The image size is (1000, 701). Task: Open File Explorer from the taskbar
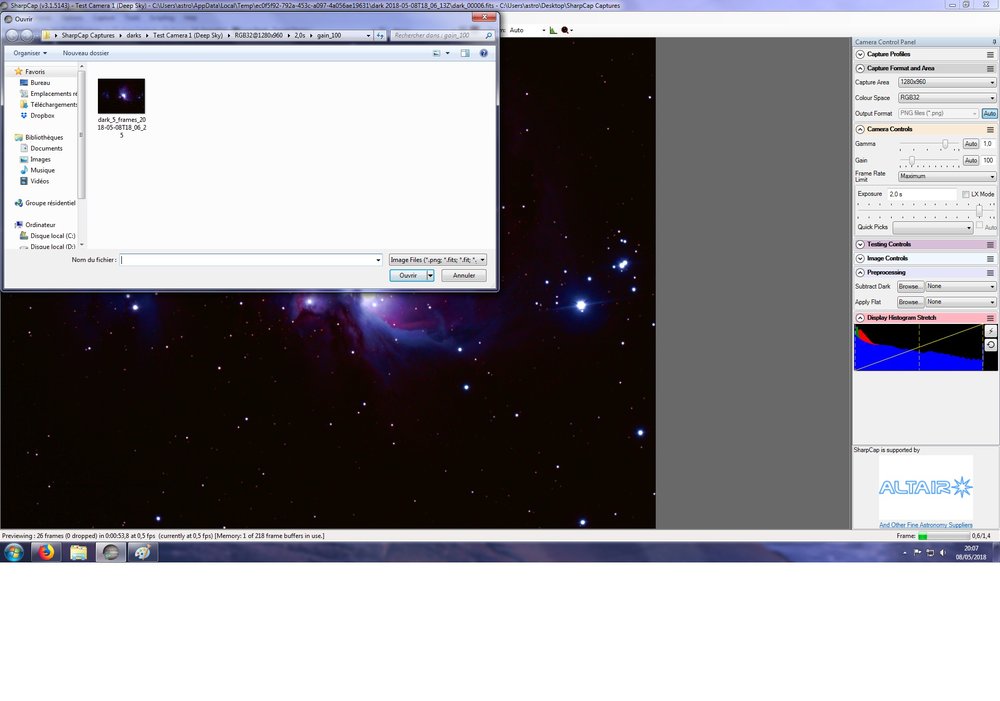click(x=78, y=552)
